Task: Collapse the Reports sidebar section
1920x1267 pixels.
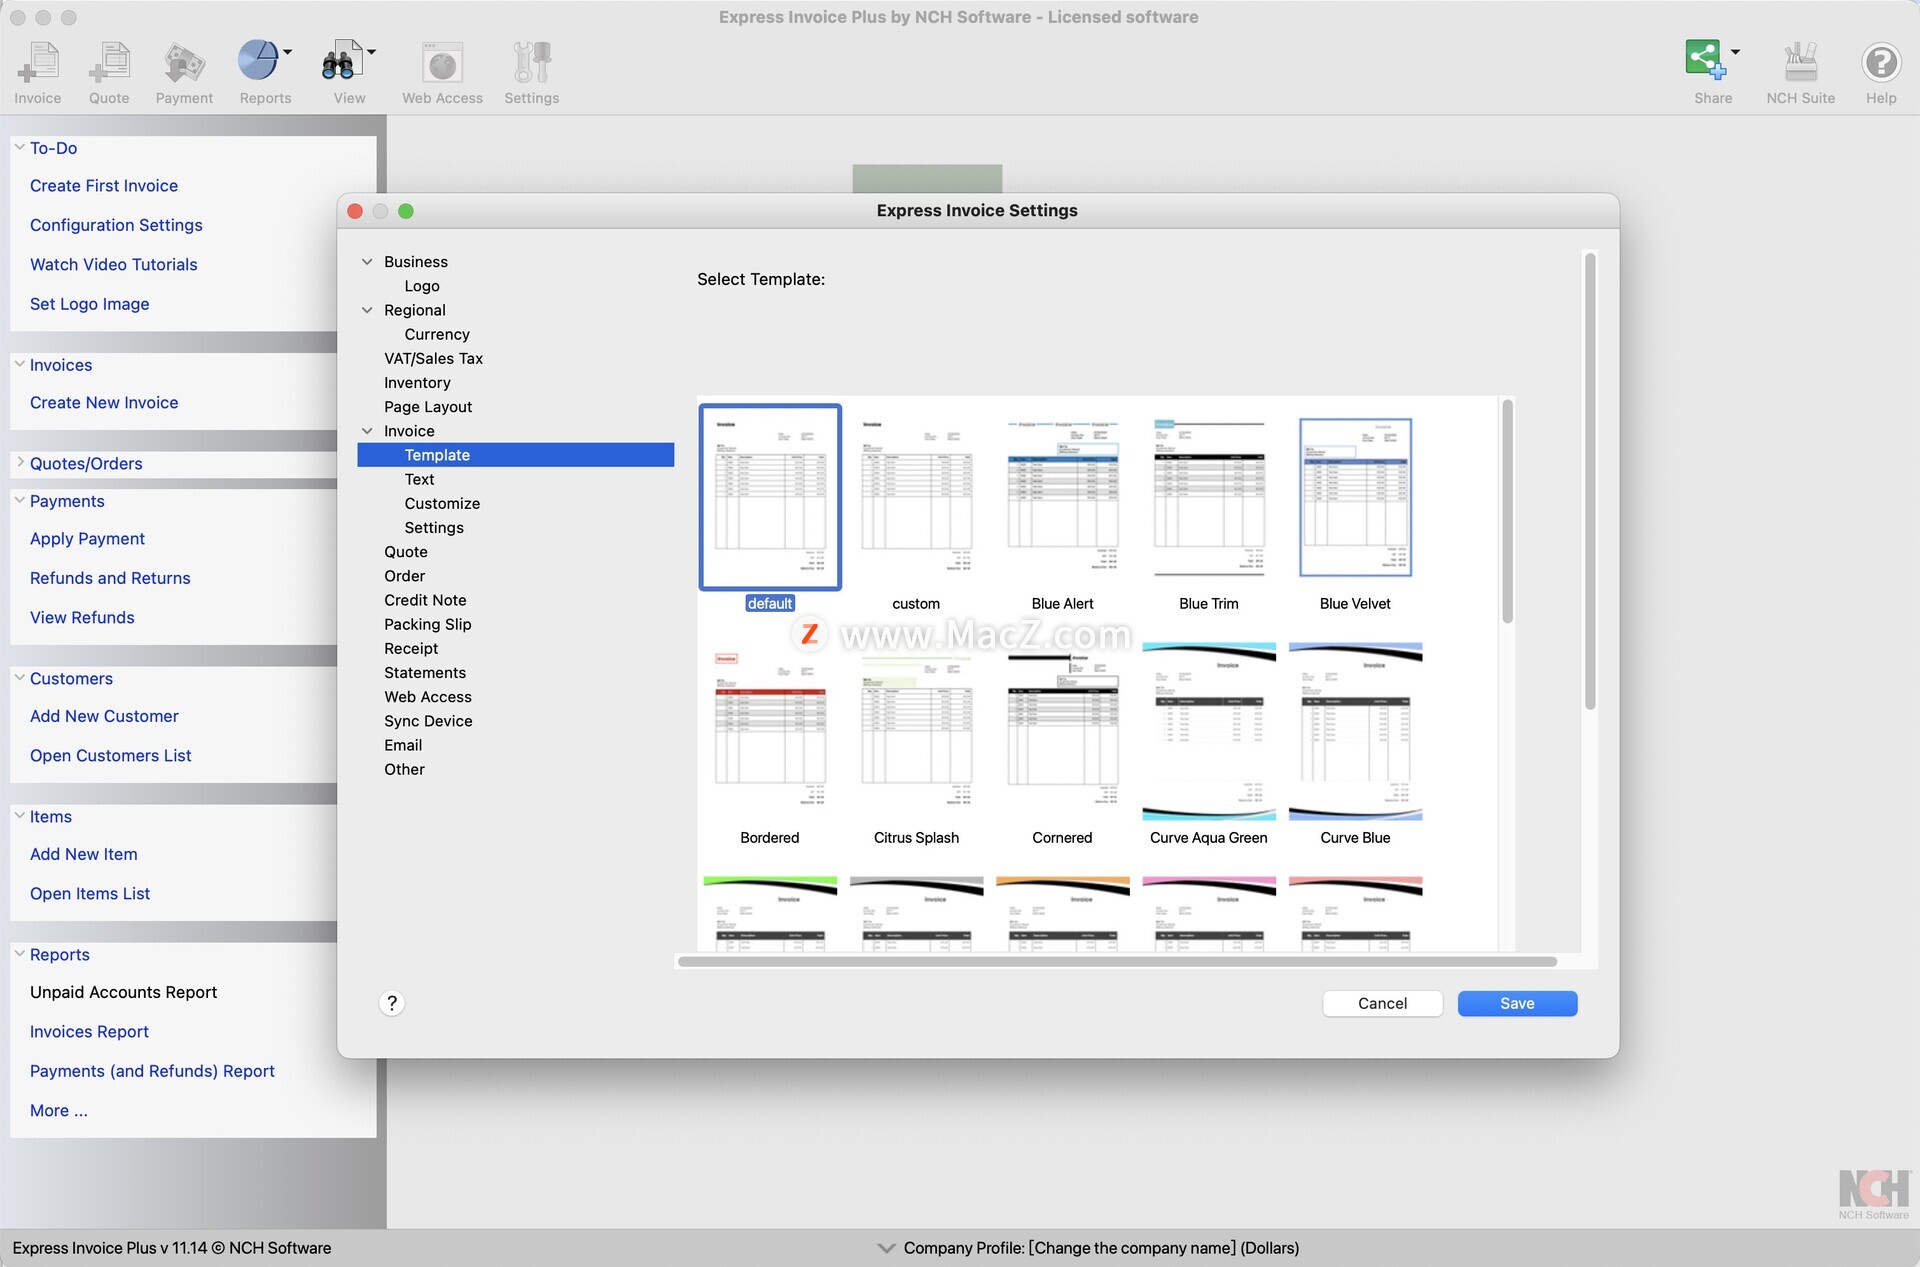Action: coord(19,953)
